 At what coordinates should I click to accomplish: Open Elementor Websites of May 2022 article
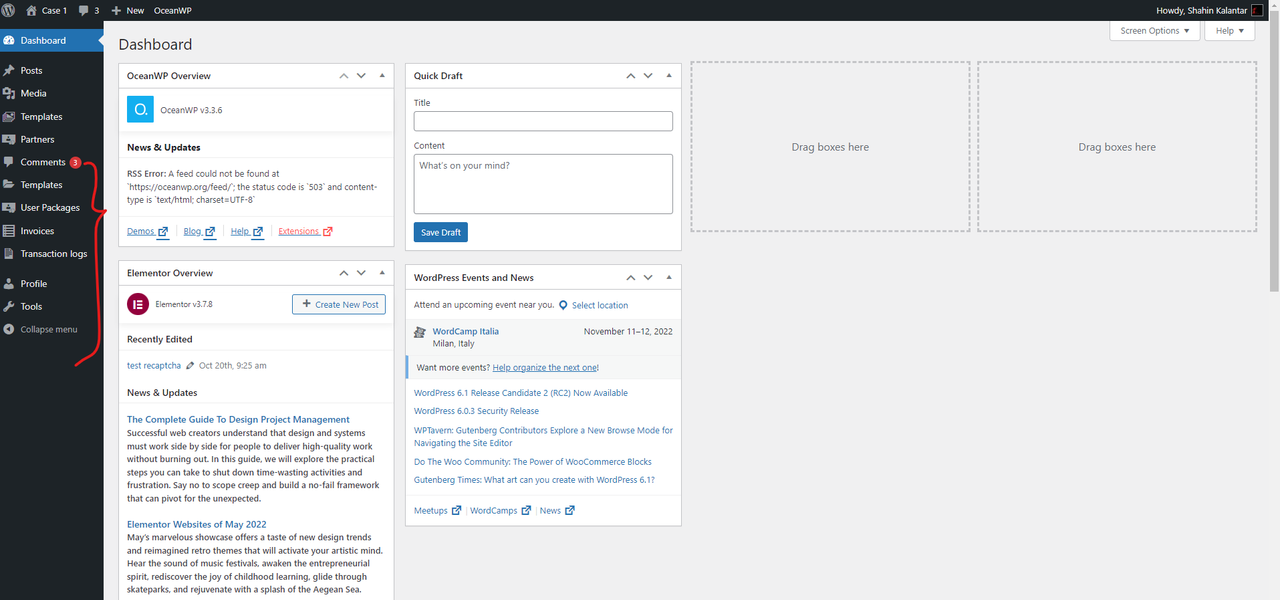click(197, 524)
